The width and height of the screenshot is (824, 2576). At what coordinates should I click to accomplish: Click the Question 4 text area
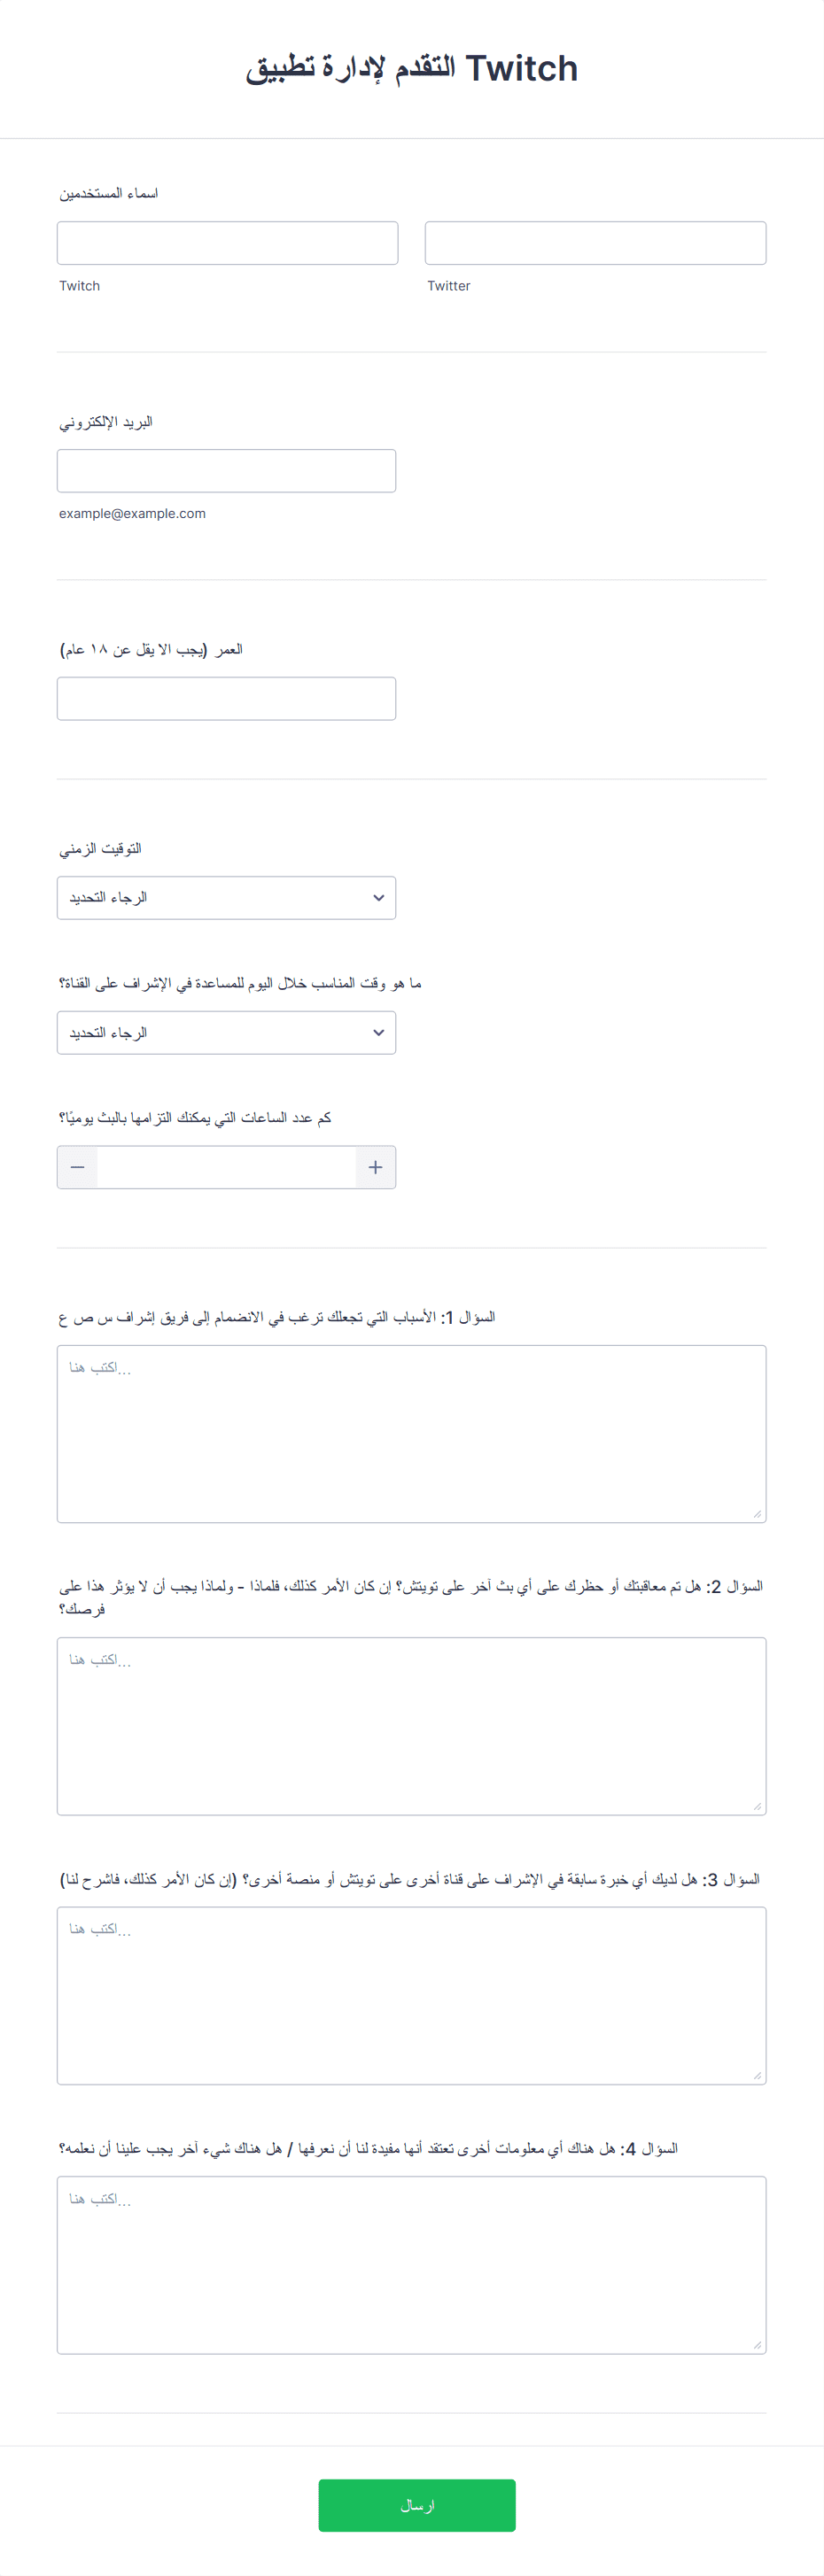pyautogui.click(x=411, y=2265)
